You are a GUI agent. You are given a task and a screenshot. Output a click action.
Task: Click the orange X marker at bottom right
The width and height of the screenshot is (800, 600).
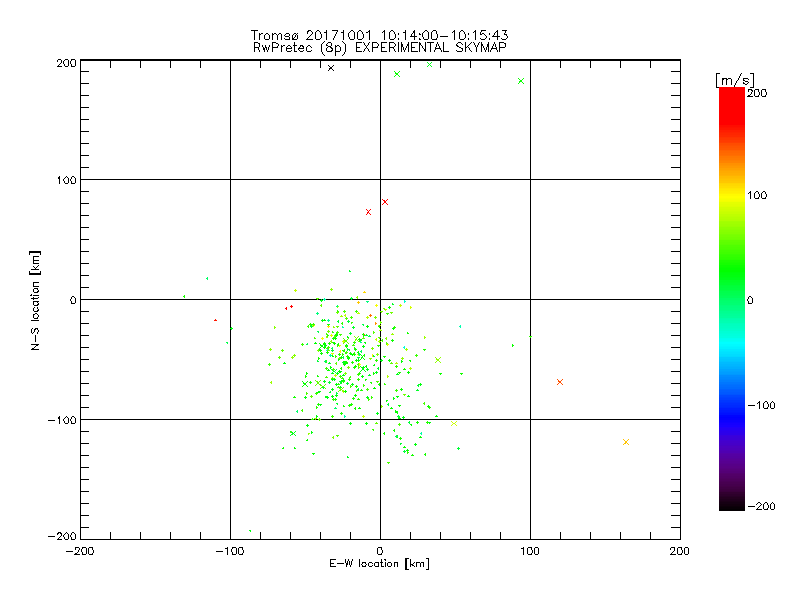(626, 442)
